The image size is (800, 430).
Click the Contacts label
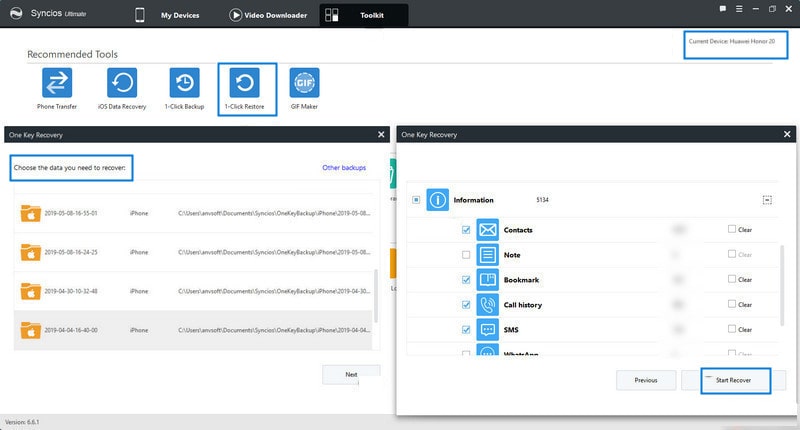[518, 230]
